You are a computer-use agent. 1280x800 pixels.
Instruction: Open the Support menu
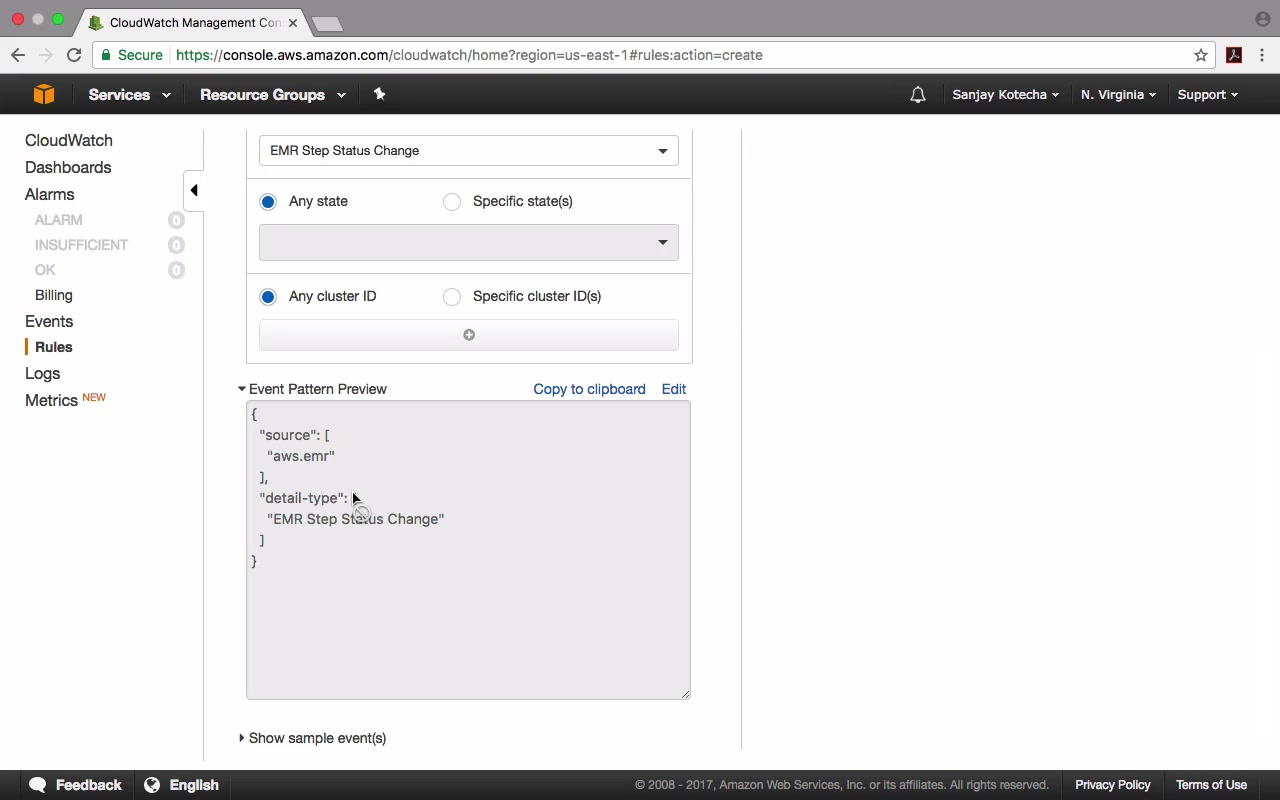pos(1207,95)
